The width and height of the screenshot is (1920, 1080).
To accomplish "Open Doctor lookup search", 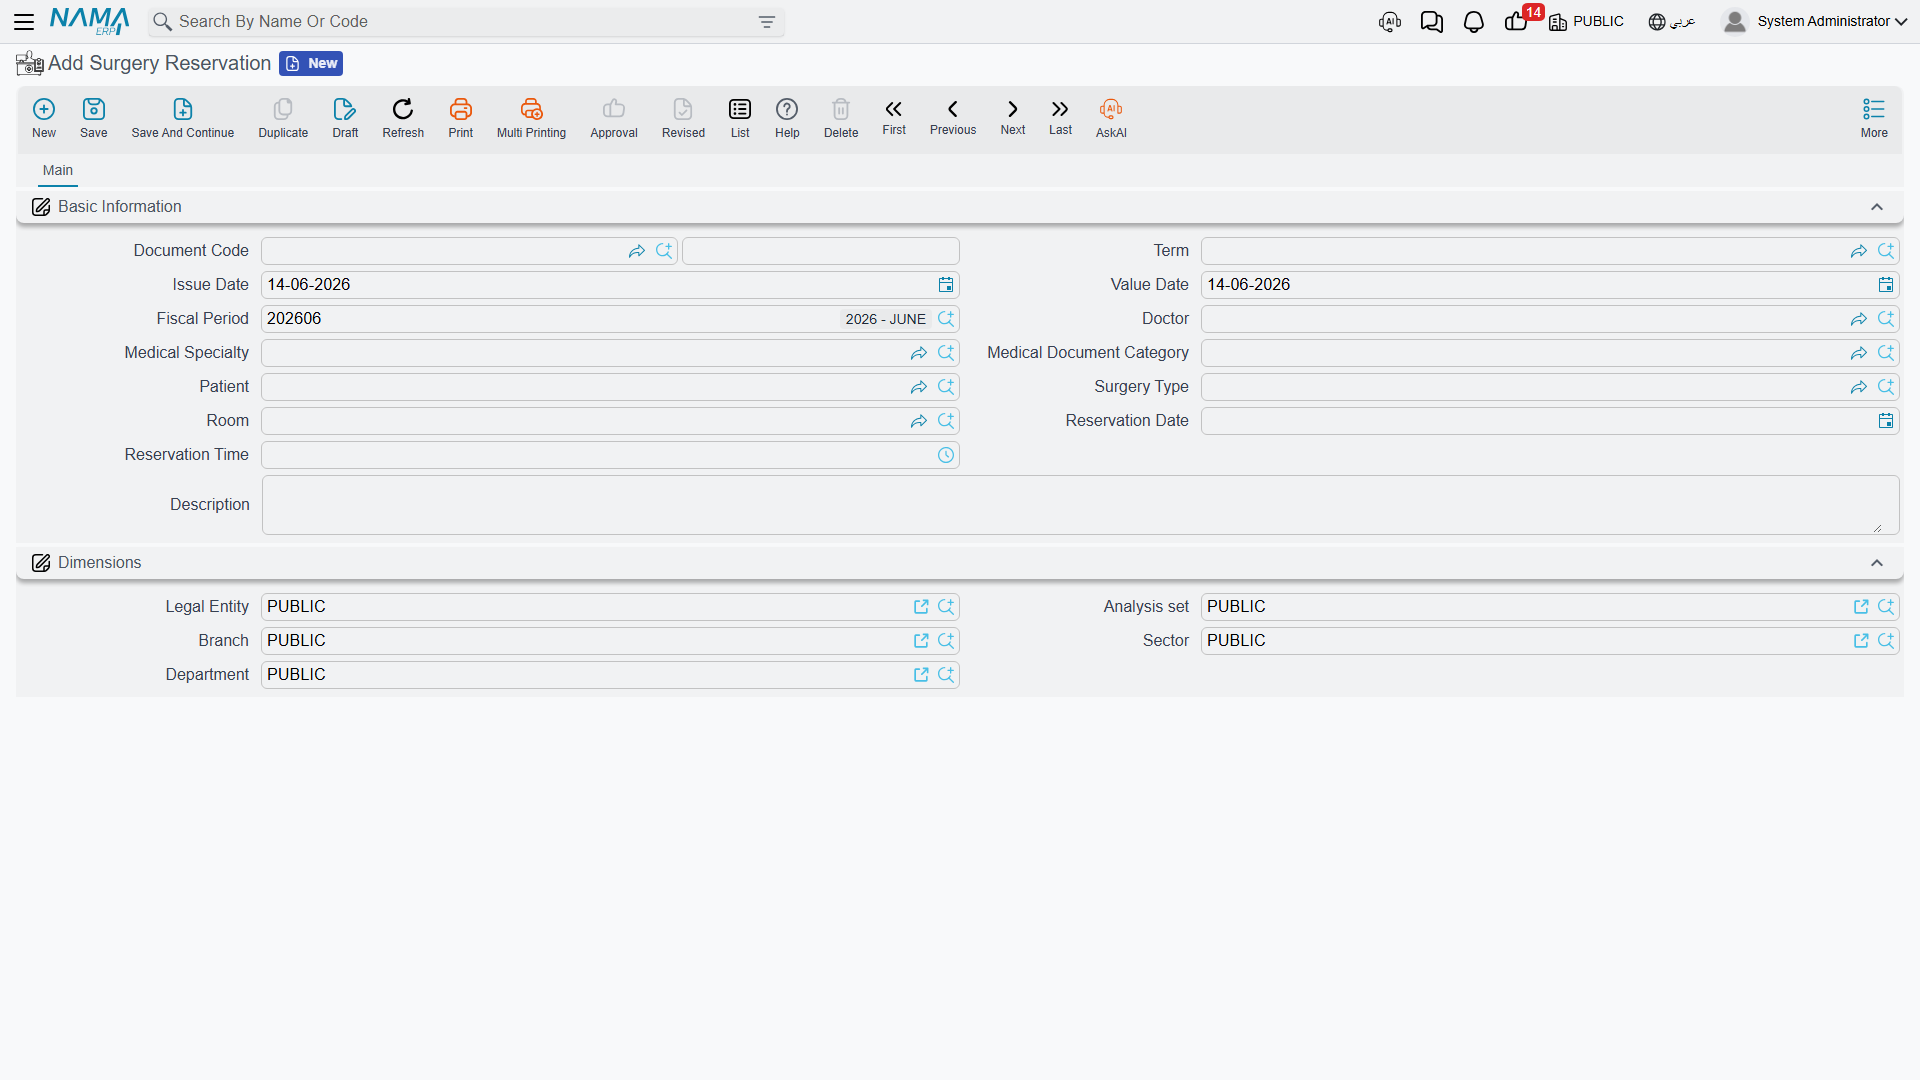I will [1886, 319].
